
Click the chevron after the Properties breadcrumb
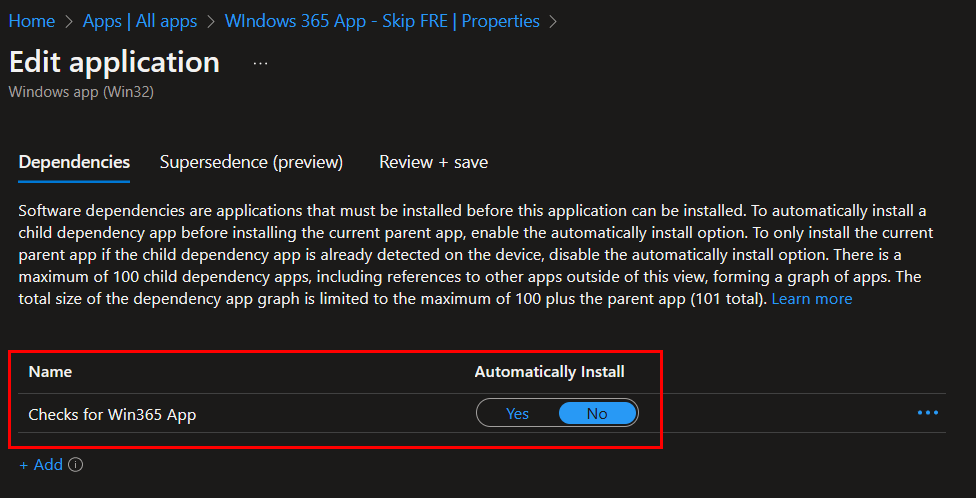point(554,21)
